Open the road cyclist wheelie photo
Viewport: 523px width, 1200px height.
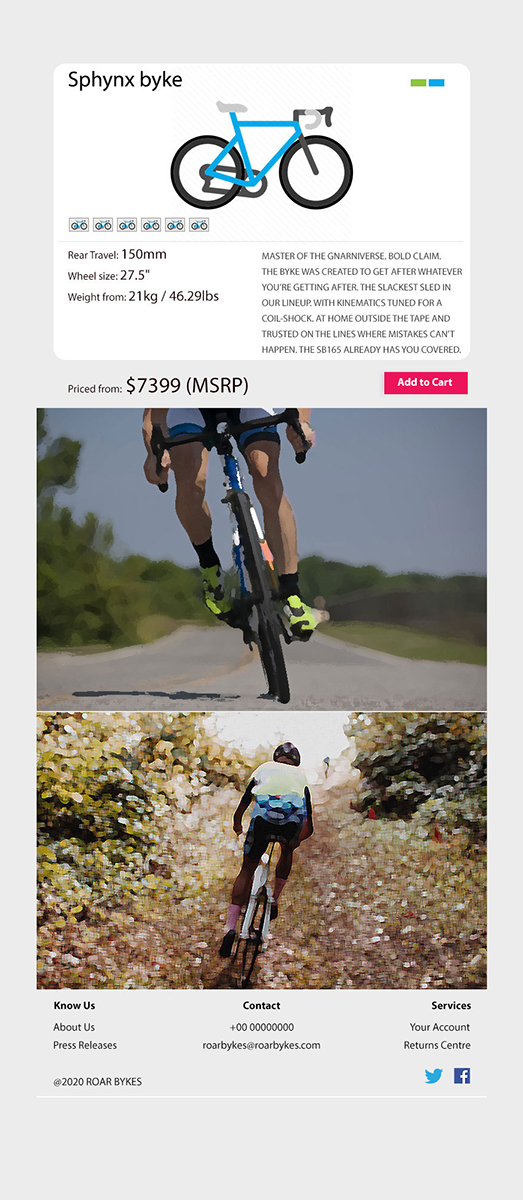point(262,559)
